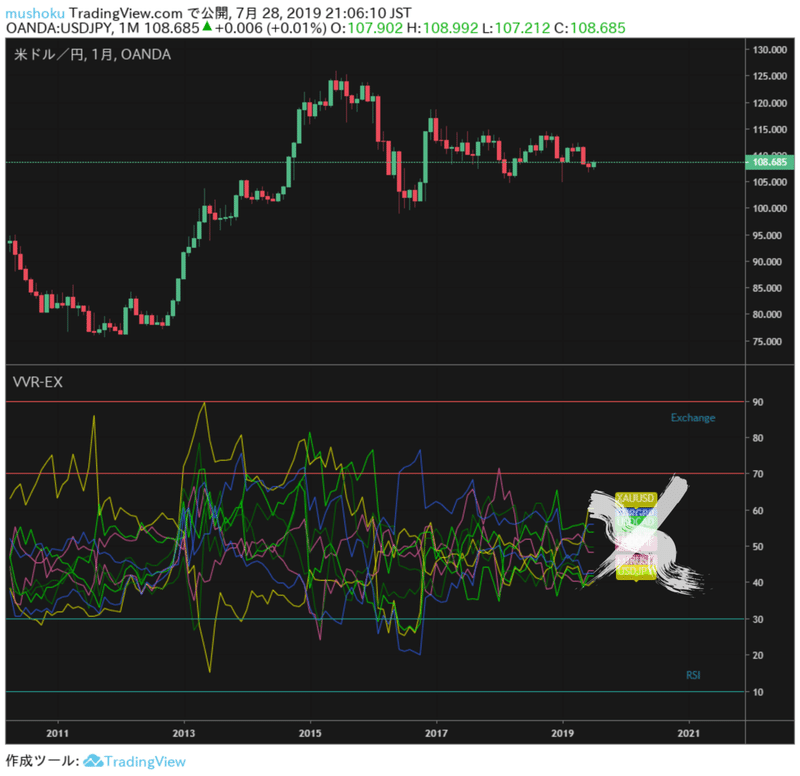Click the RSI scale value 40
This screenshot has height=776, width=800.
tap(758, 583)
